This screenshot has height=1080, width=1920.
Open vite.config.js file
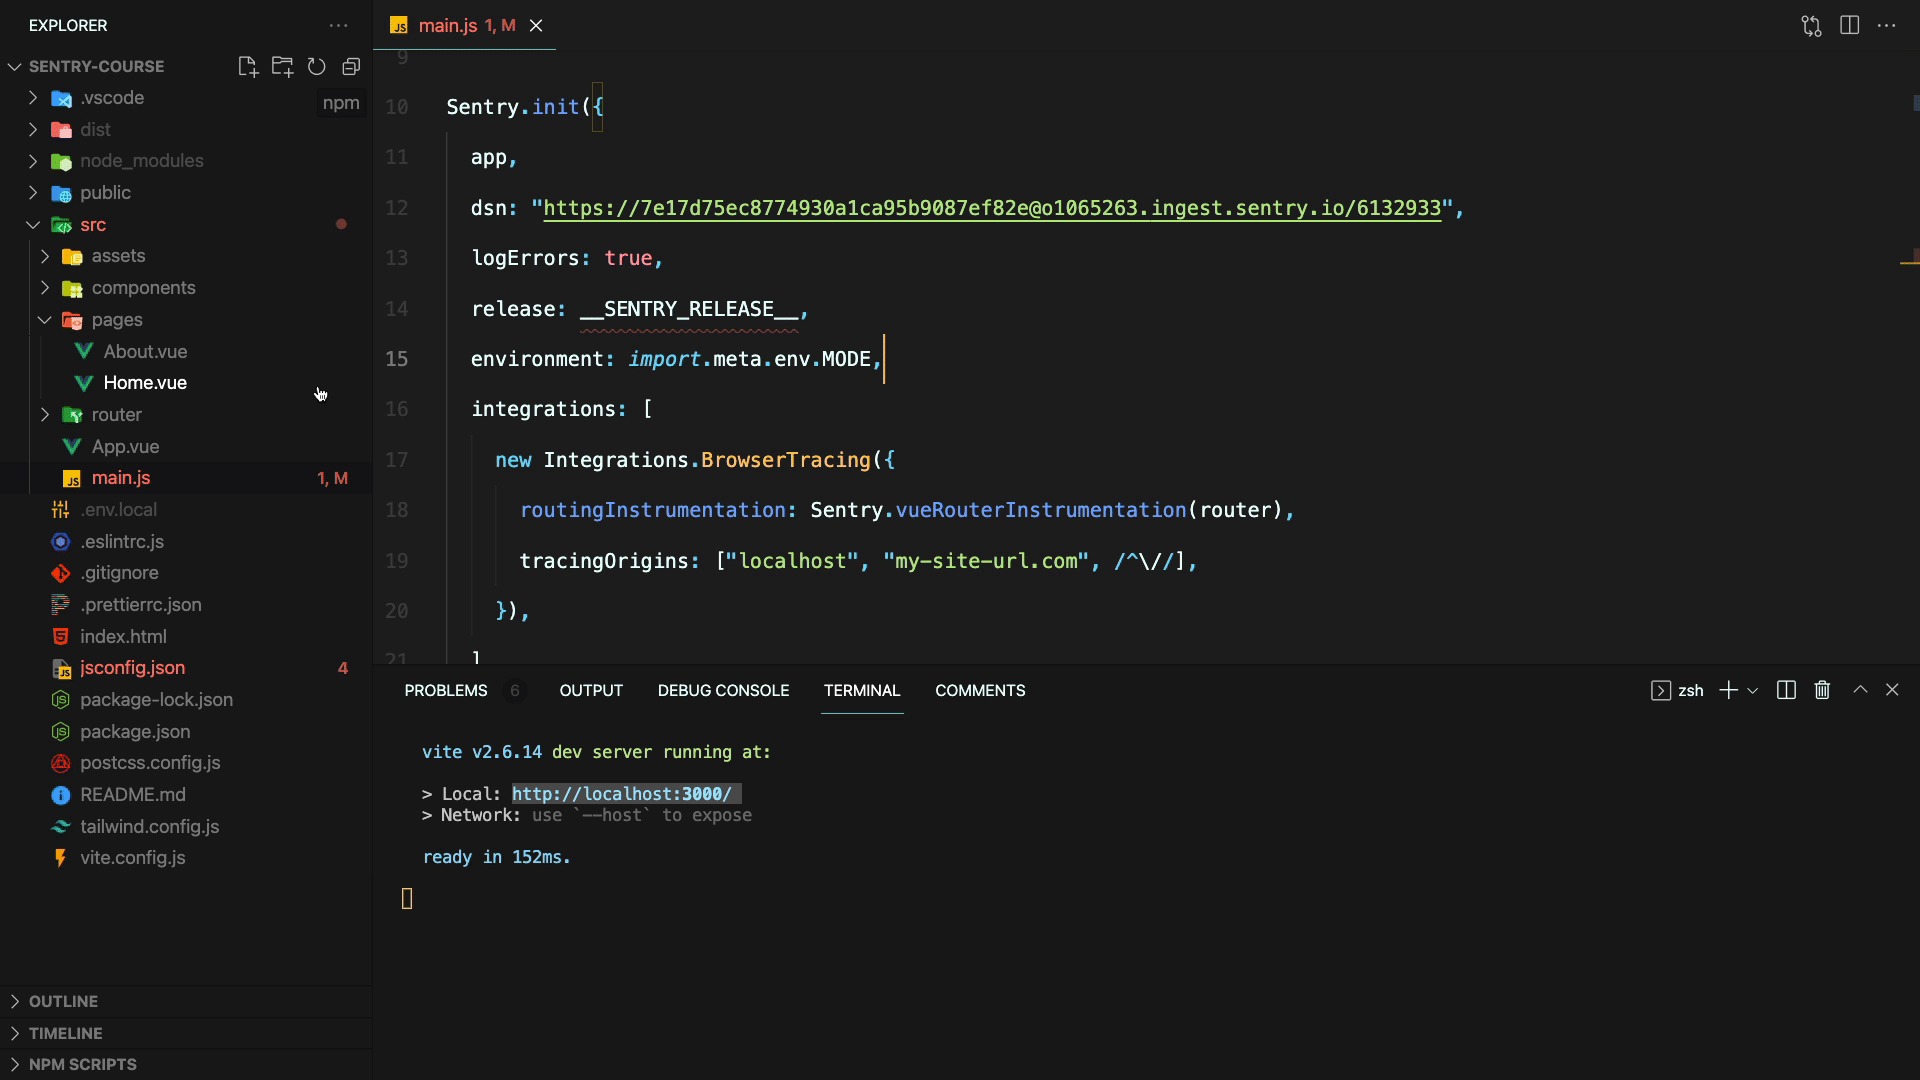(x=186, y=858)
